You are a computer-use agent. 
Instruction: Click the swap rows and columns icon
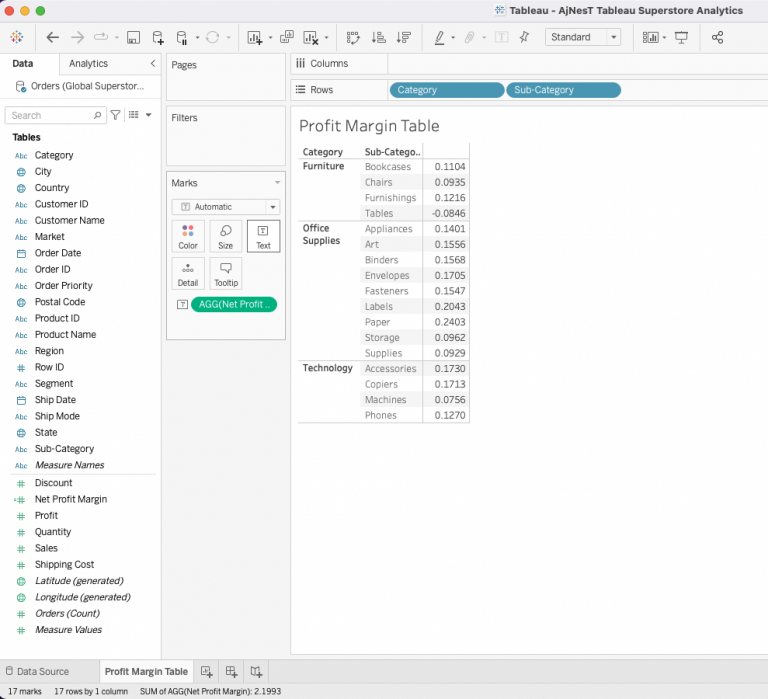[353, 37]
